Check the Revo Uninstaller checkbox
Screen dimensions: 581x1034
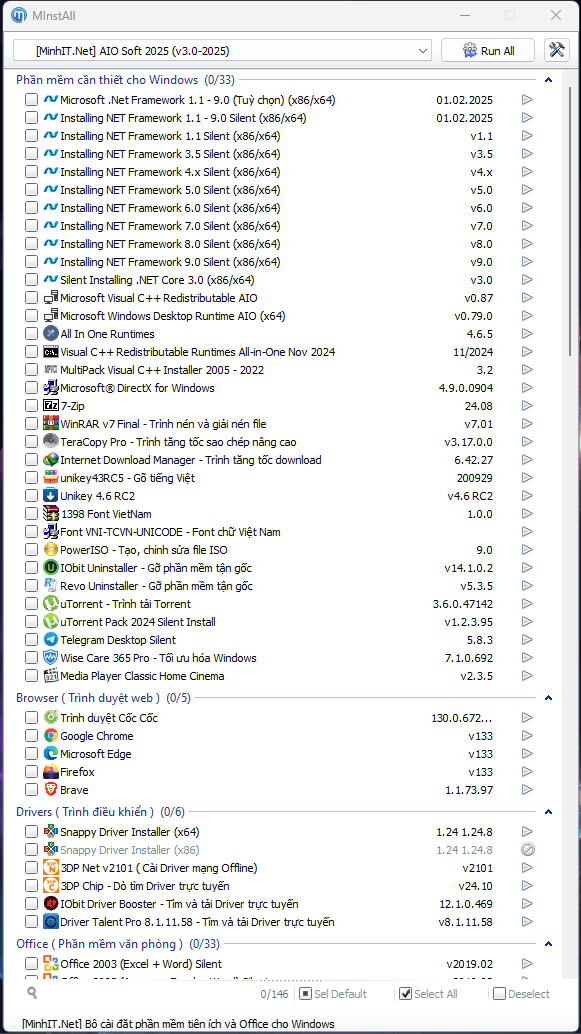(31, 586)
